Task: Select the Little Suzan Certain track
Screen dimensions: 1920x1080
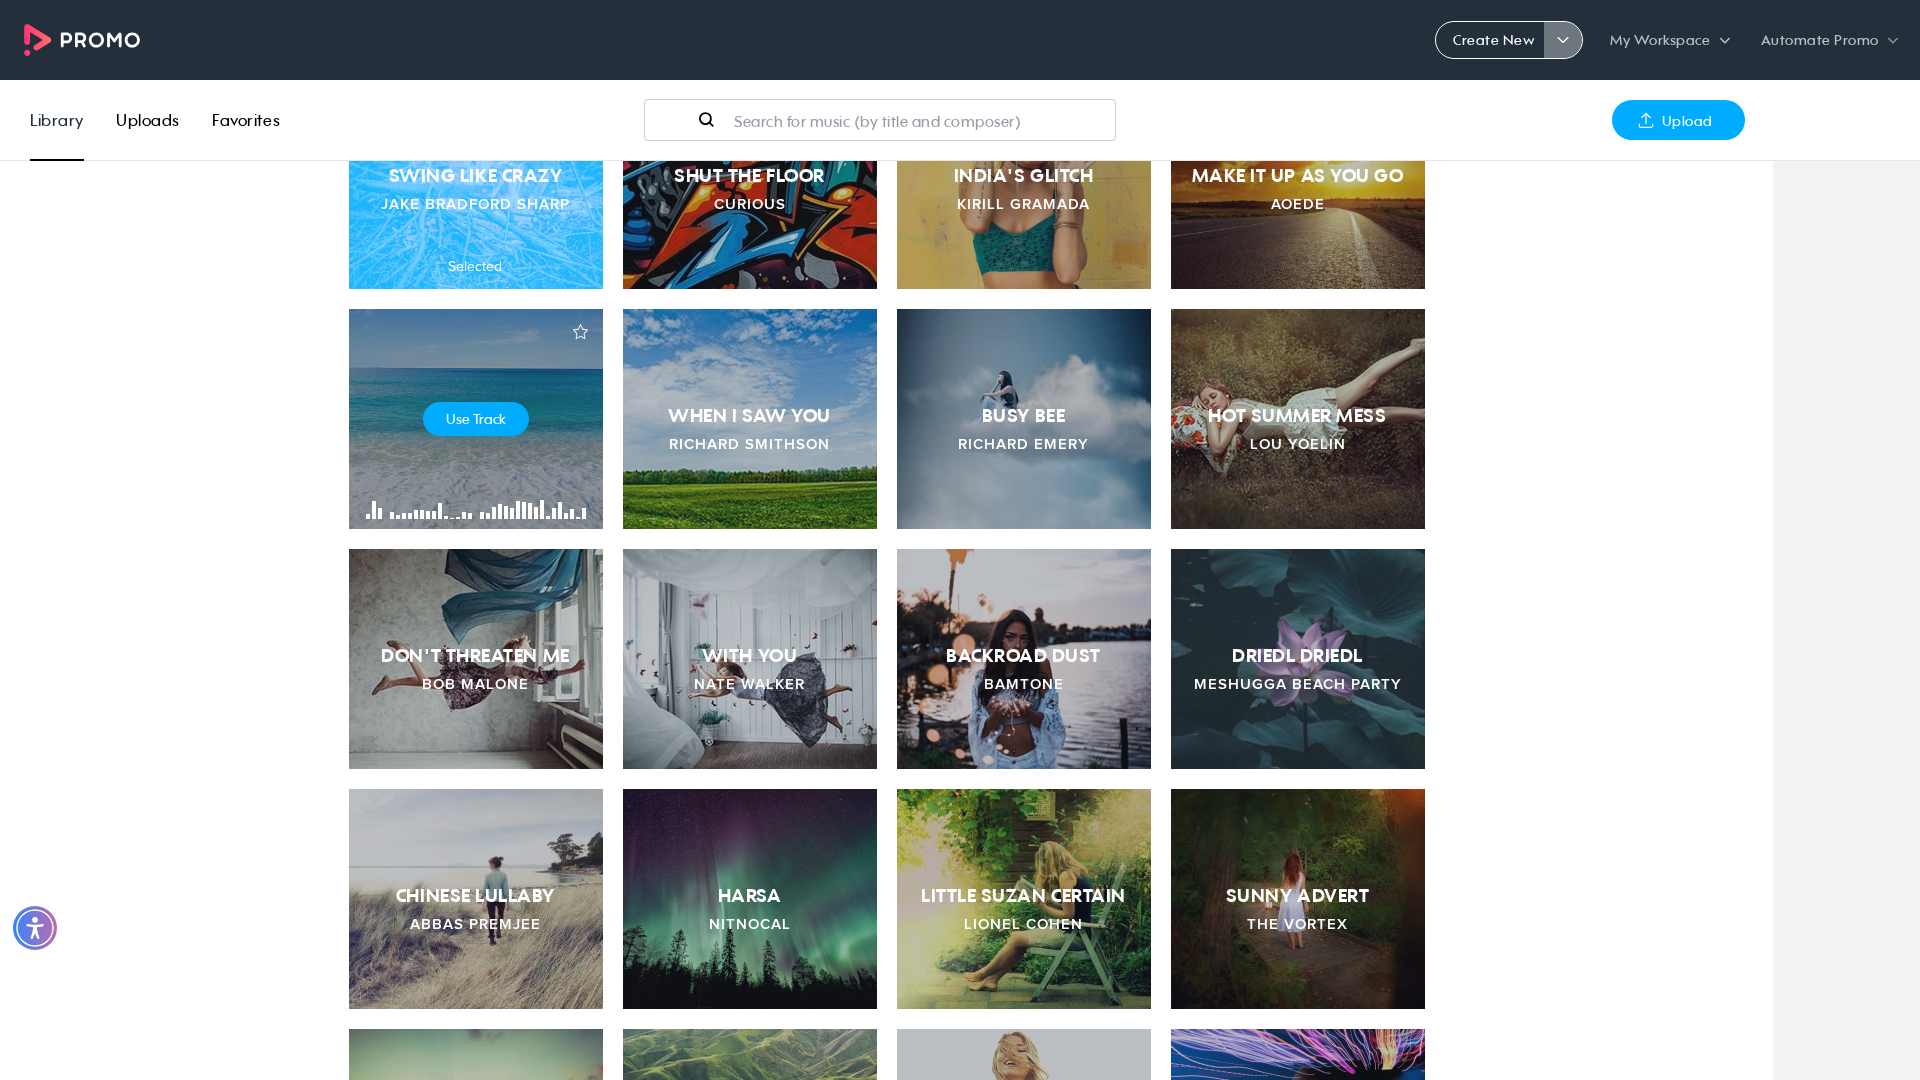Action: tap(1024, 899)
